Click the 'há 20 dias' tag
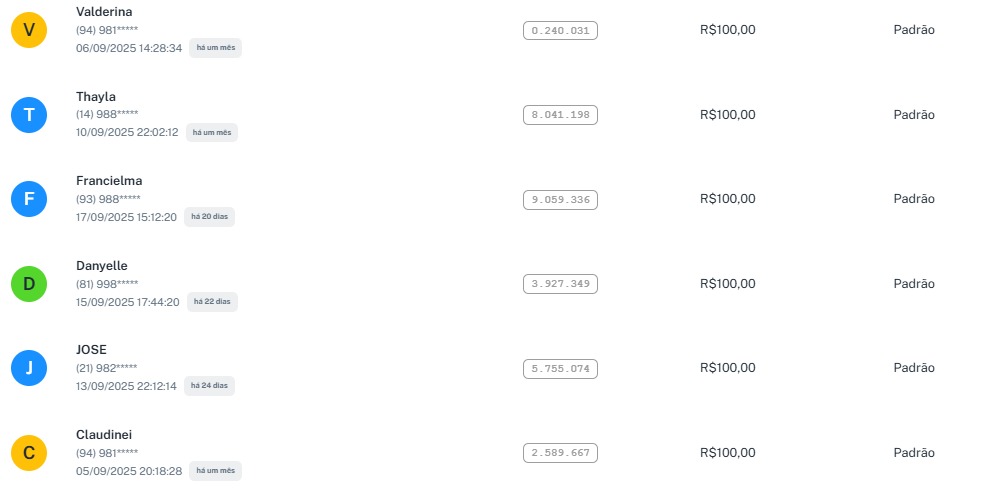This screenshot has width=994, height=490. coord(209,217)
